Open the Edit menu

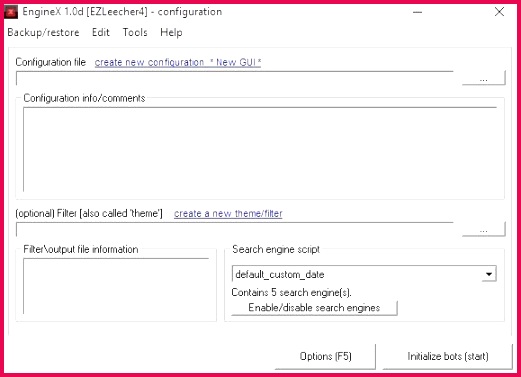tap(101, 32)
